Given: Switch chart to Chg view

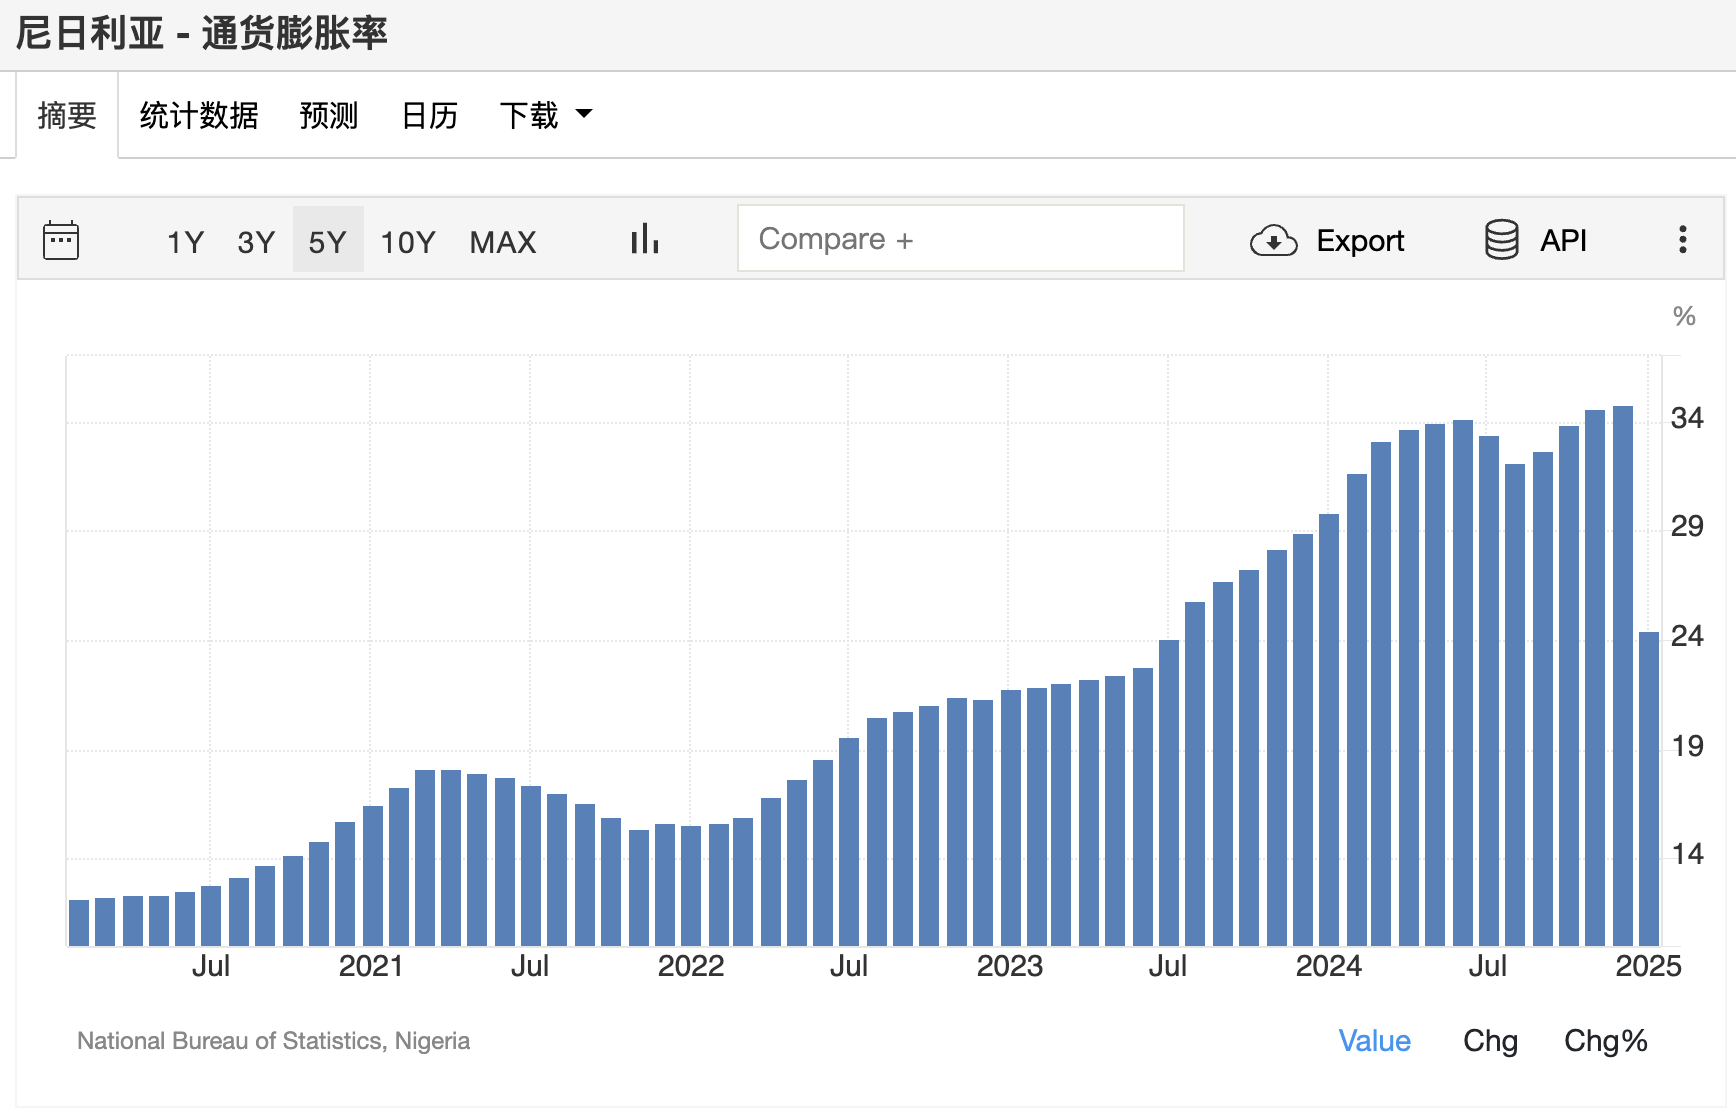Looking at the screenshot, I should 1490,1041.
